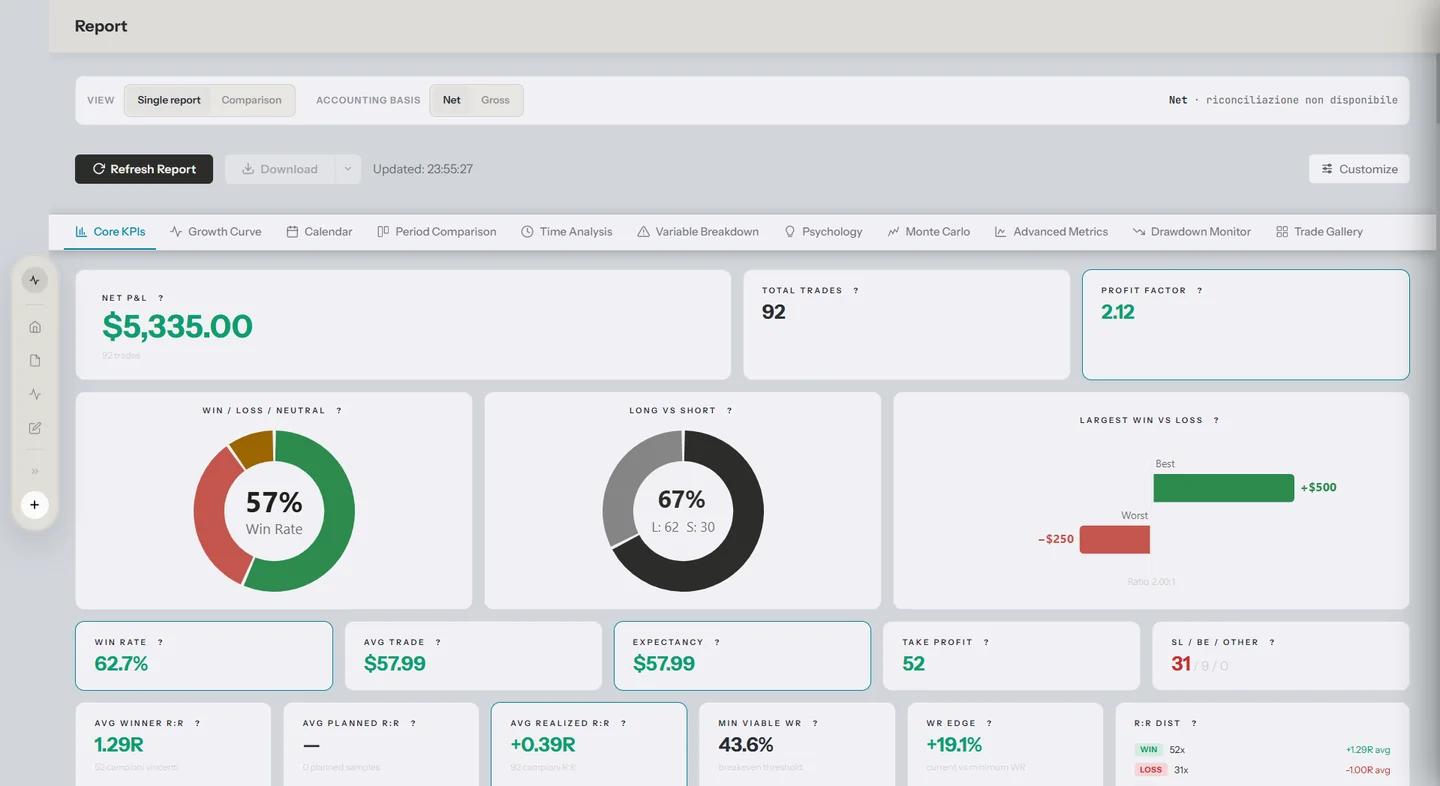
Task: Show help for Largest Win vs Loss
Action: click(1216, 421)
